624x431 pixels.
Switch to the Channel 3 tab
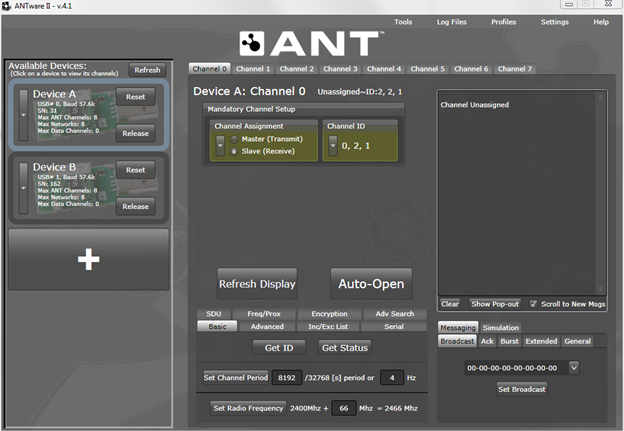coord(340,69)
